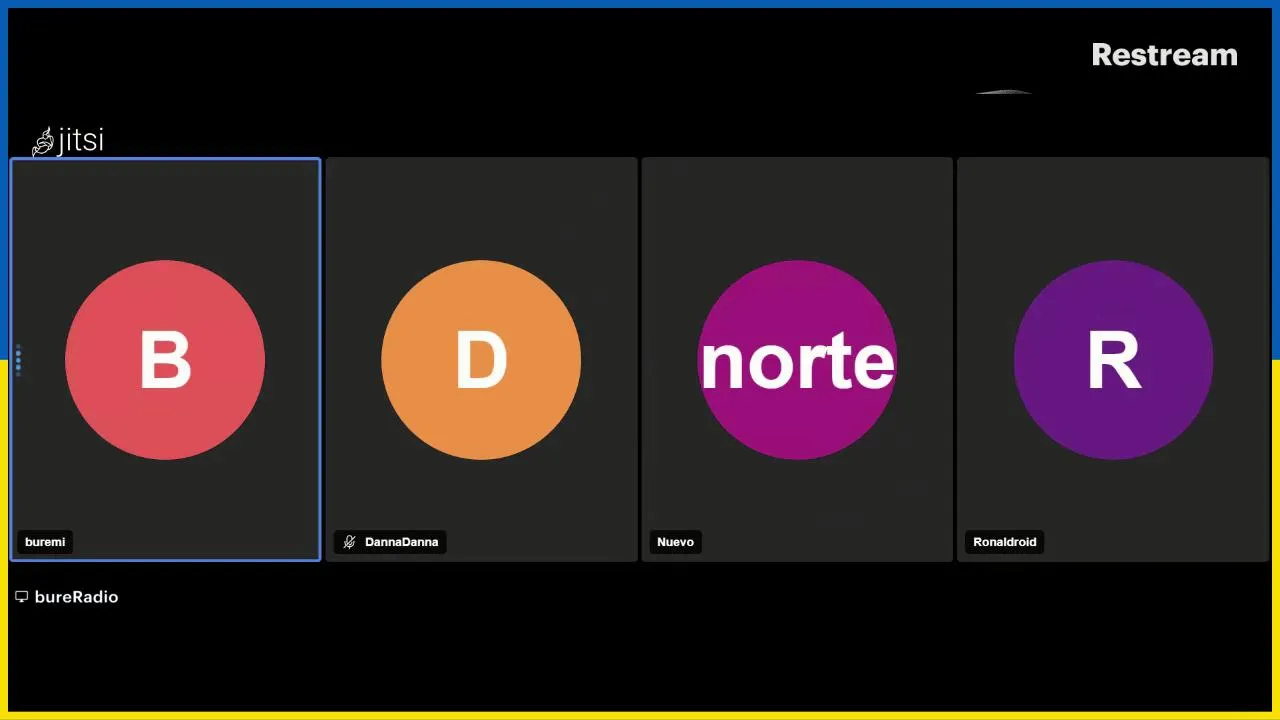This screenshot has height=720, width=1280.
Task: Click the Jitsi logo
Action: [68, 141]
